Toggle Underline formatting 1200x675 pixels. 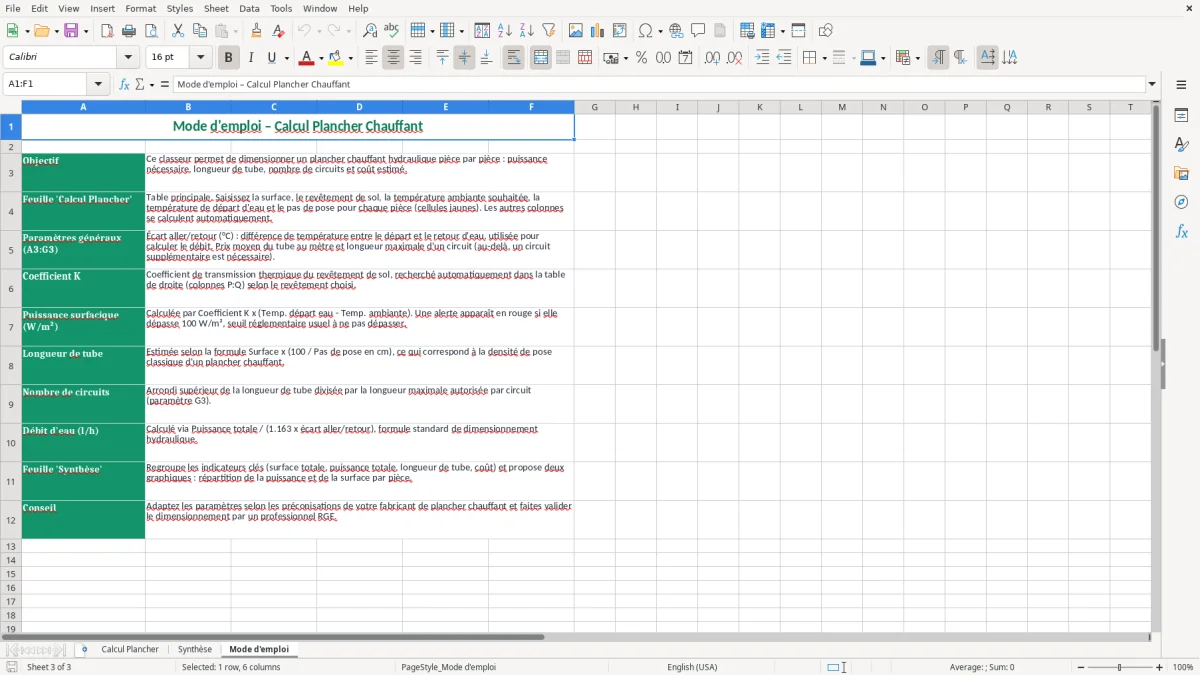(271, 58)
